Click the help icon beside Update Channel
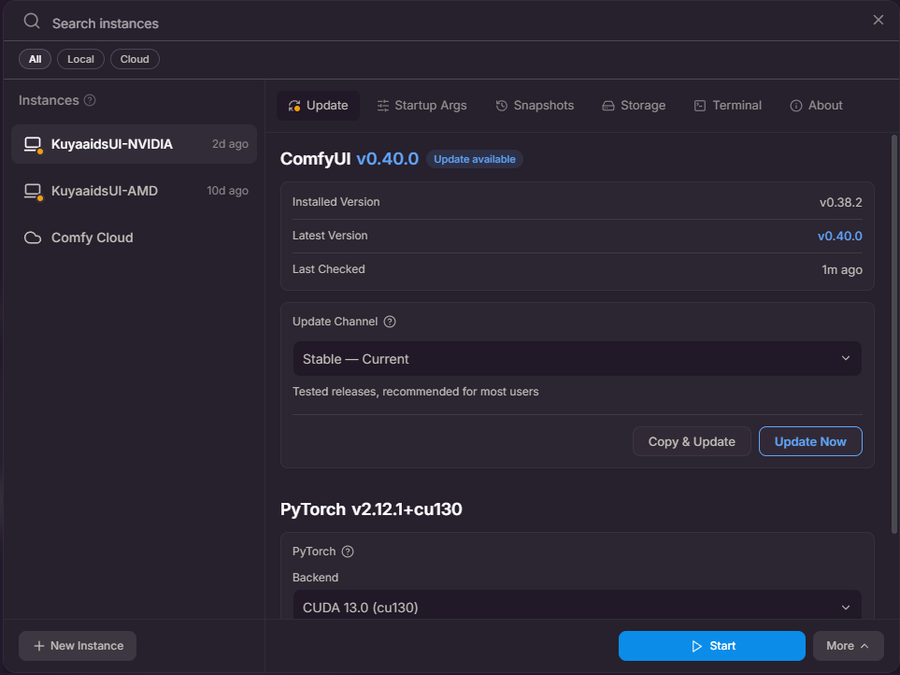Screen dimensions: 900x675 (390, 321)
